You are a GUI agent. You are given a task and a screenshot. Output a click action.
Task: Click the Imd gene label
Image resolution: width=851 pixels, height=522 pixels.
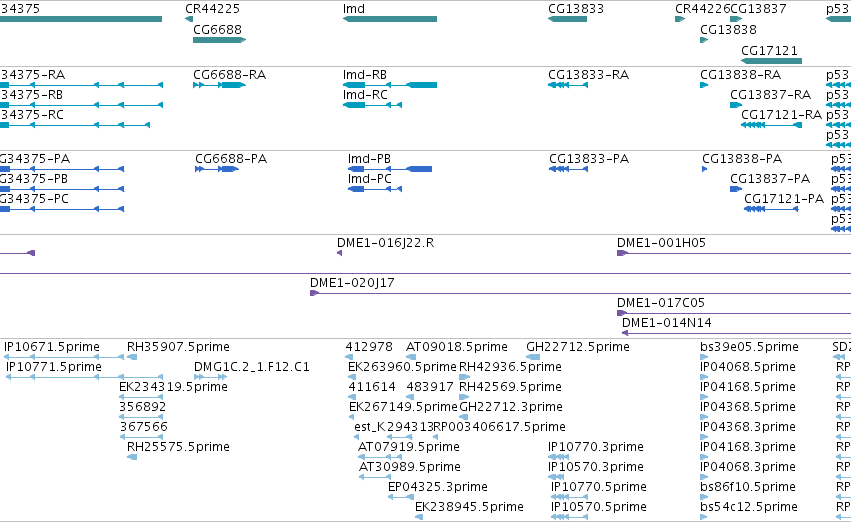click(354, 9)
